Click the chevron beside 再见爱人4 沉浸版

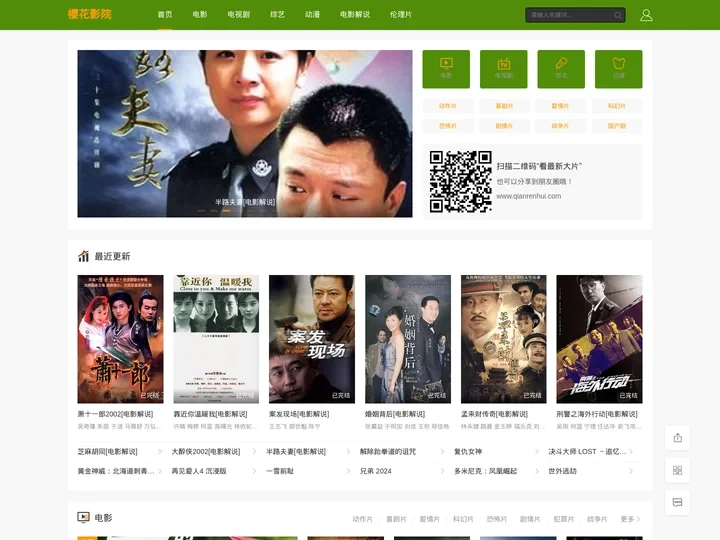[x=254, y=471]
